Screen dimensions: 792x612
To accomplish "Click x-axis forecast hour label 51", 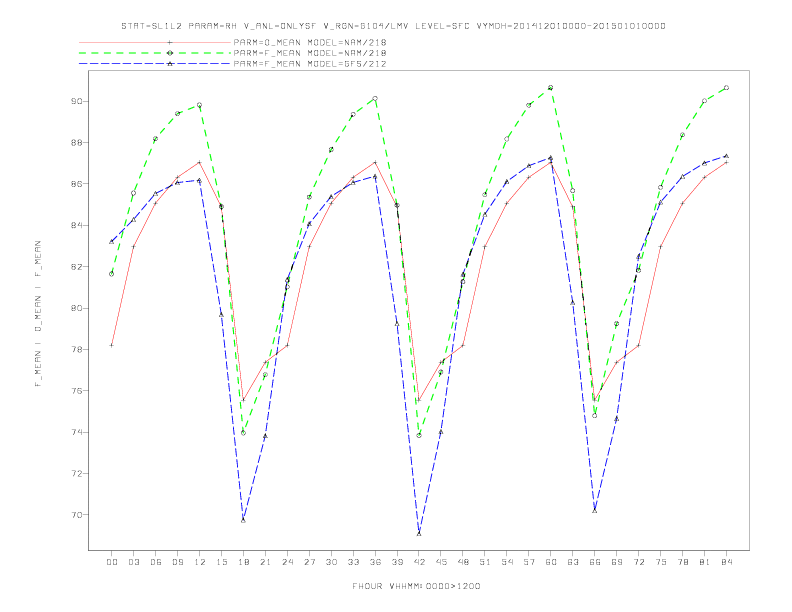I will pyautogui.click(x=485, y=562).
